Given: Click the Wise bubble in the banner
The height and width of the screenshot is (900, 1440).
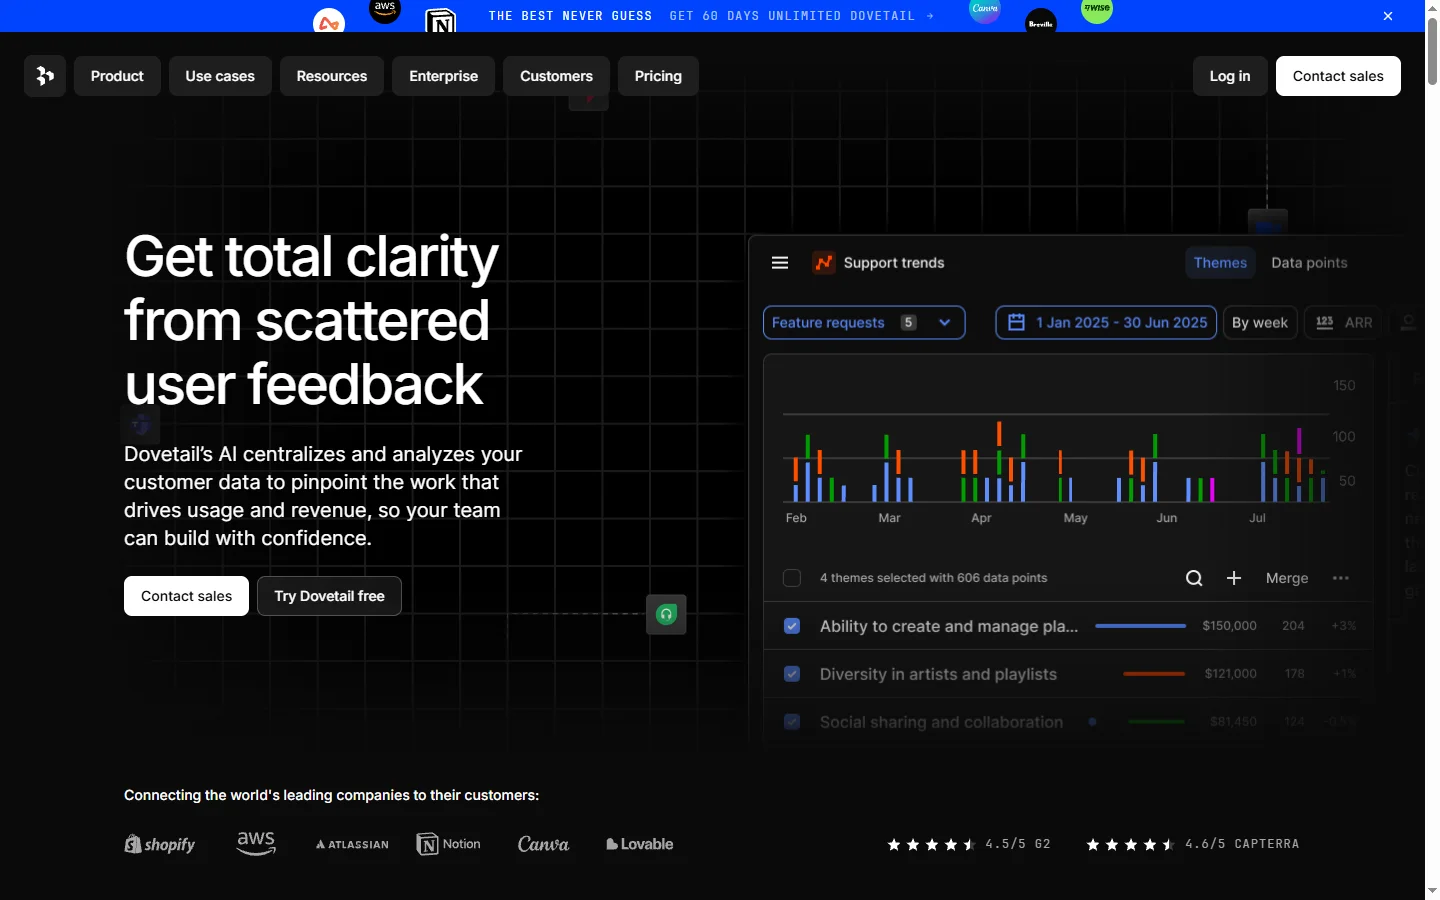Looking at the screenshot, I should [x=1097, y=10].
